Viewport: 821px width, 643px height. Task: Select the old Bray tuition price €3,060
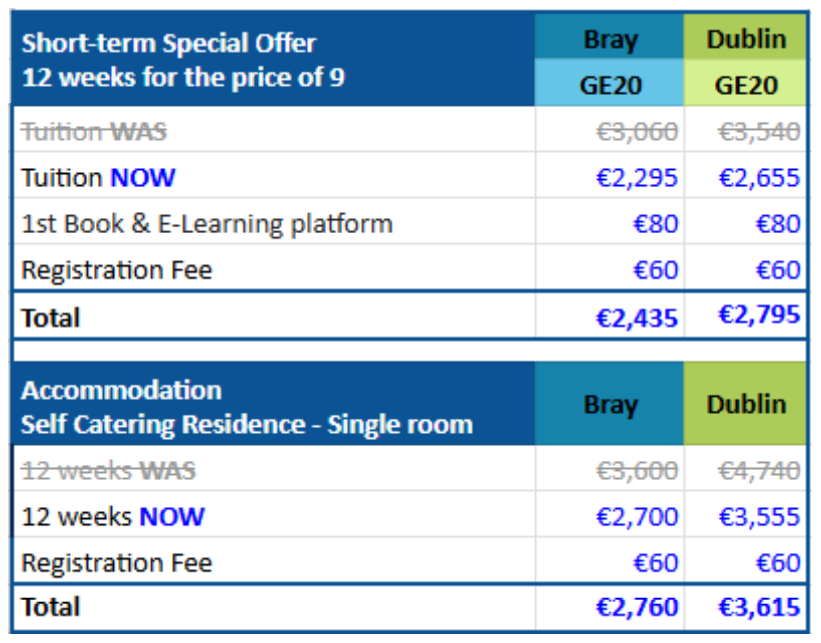[636, 131]
